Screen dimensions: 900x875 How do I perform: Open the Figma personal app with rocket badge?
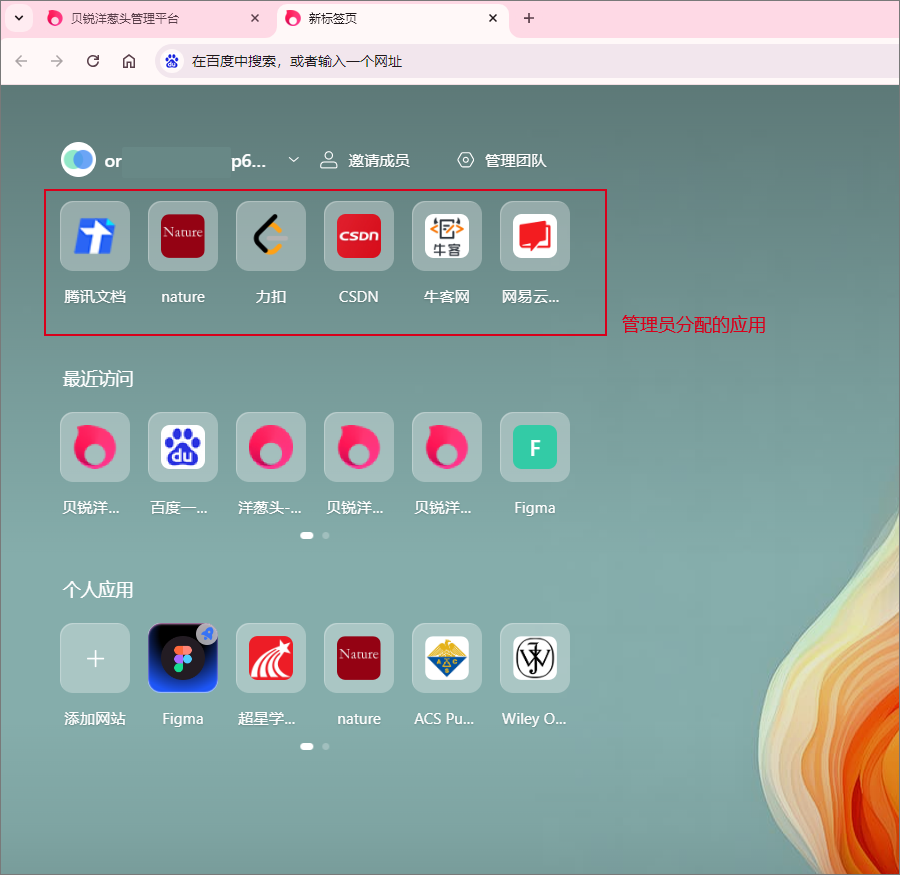[183, 658]
